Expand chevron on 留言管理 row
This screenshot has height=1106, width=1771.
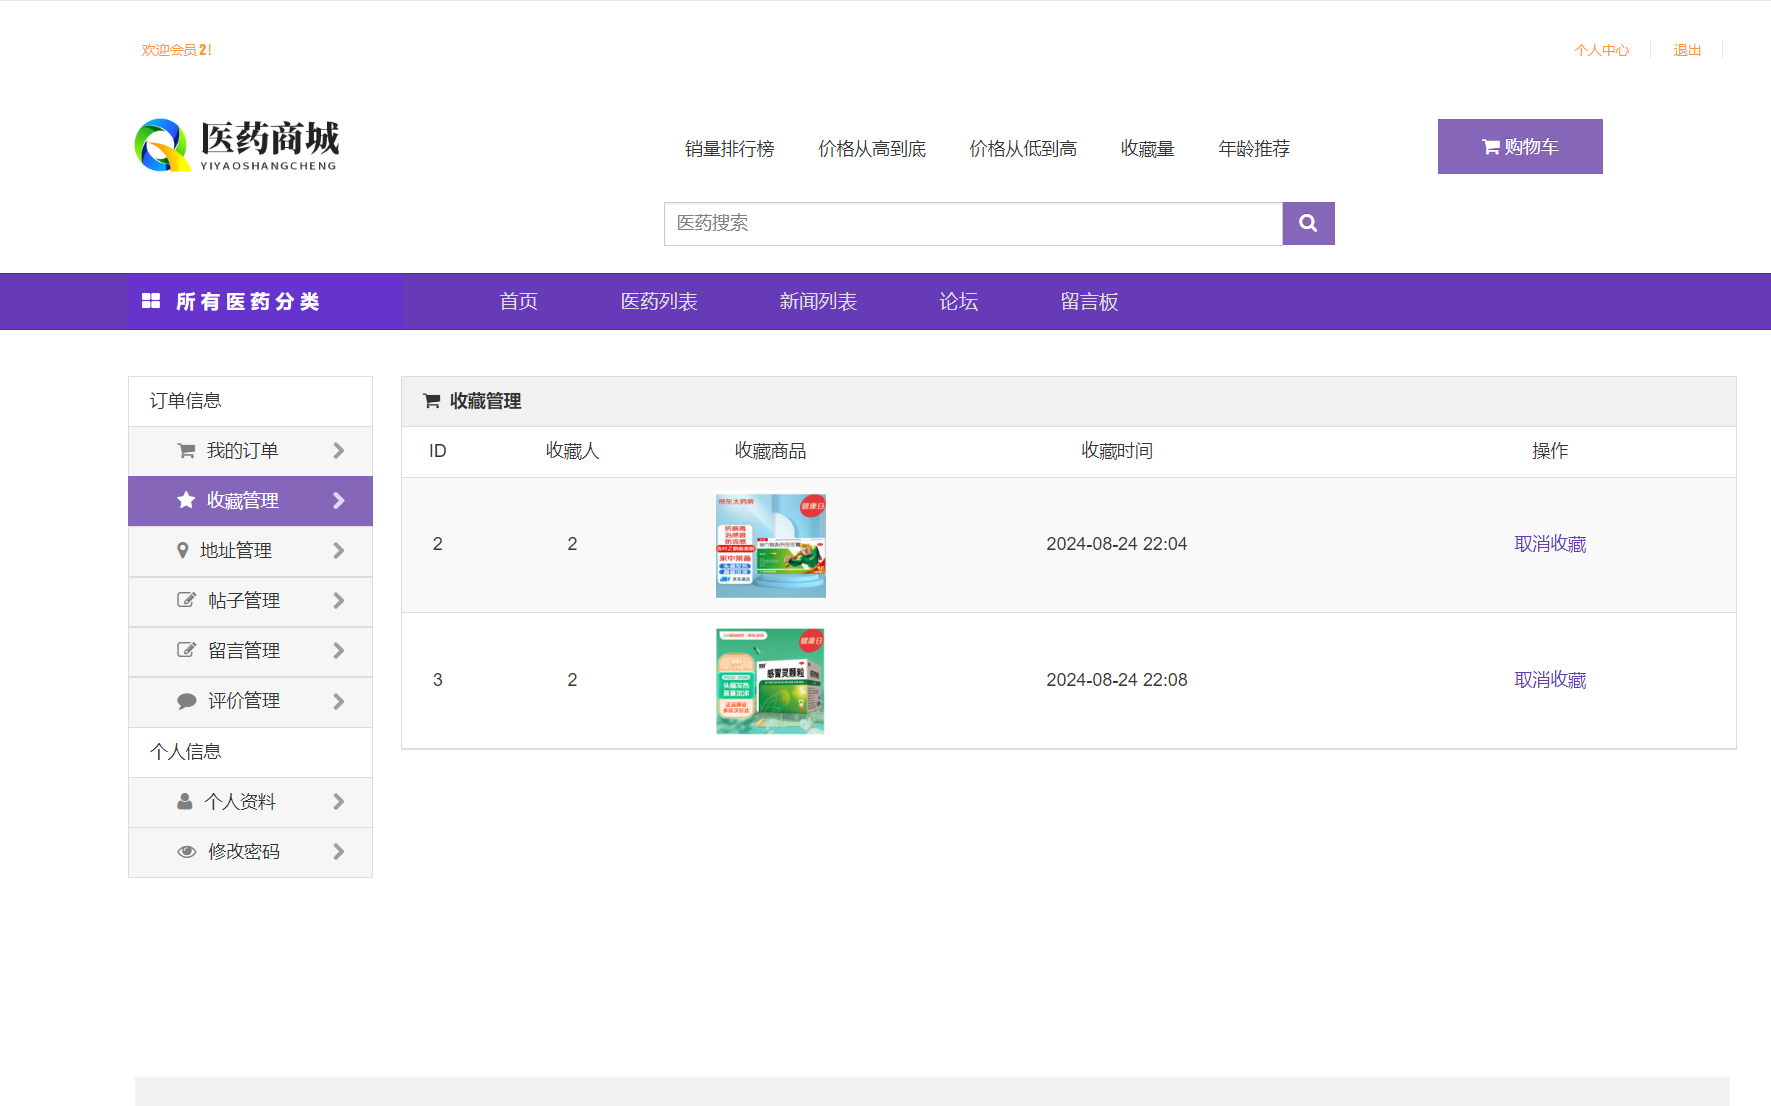pos(338,651)
